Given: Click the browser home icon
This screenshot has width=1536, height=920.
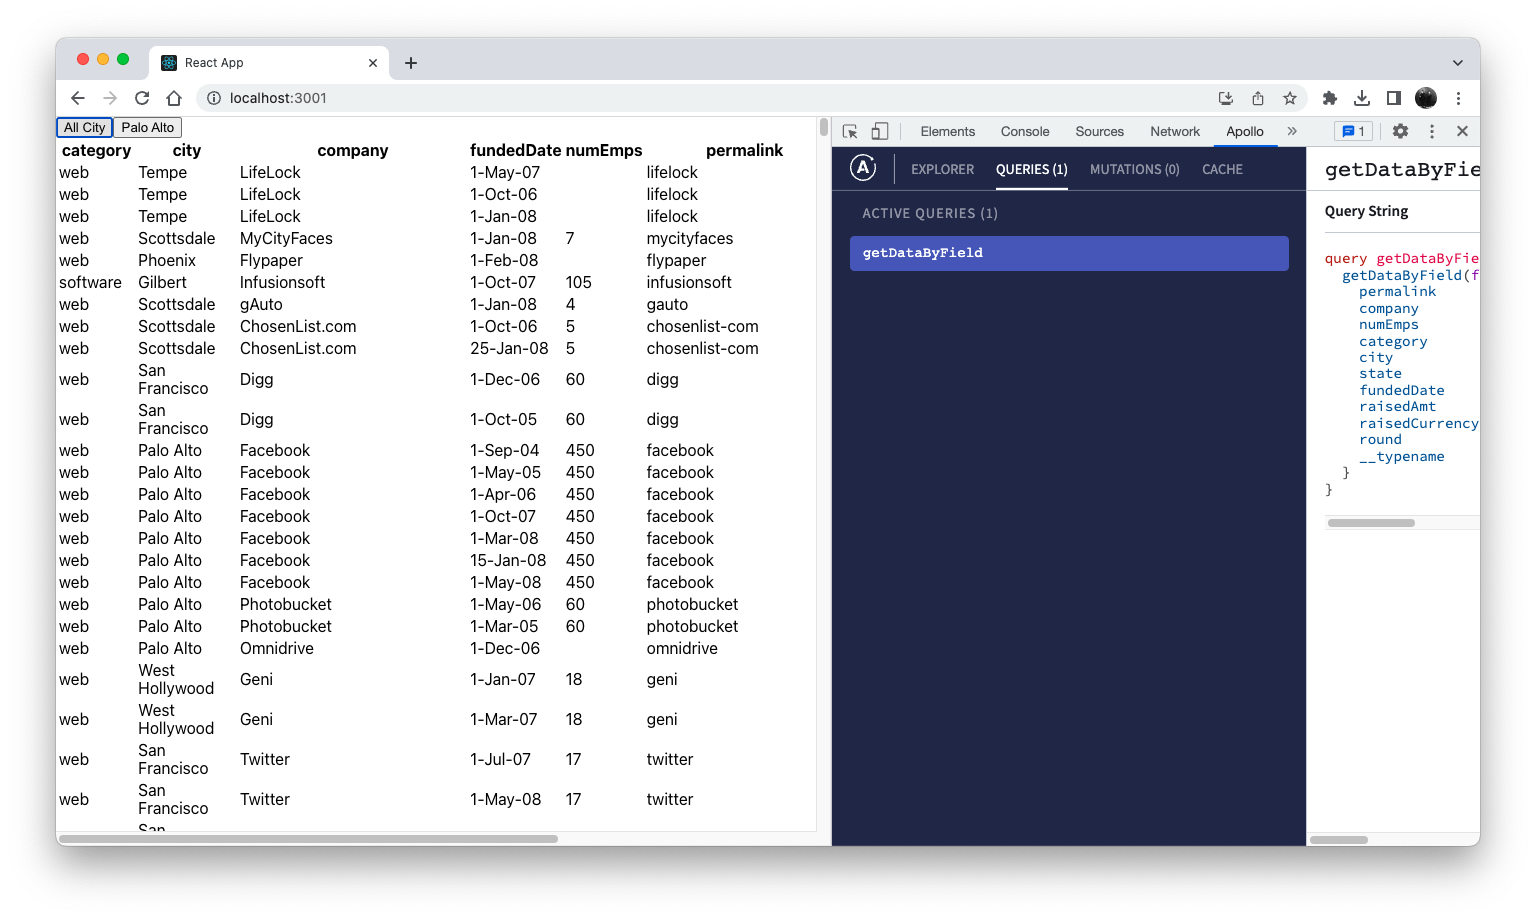Looking at the screenshot, I should 174,98.
